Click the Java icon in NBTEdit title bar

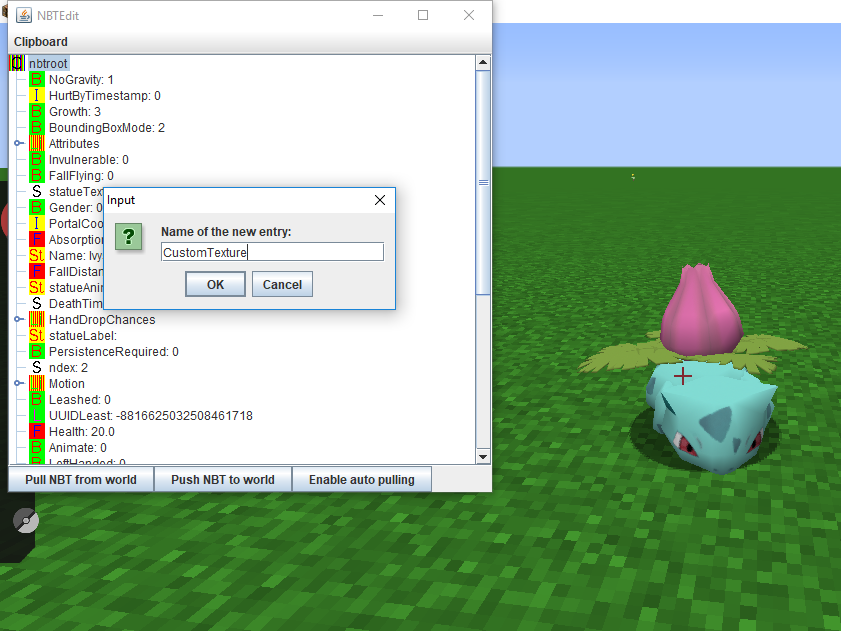click(24, 16)
